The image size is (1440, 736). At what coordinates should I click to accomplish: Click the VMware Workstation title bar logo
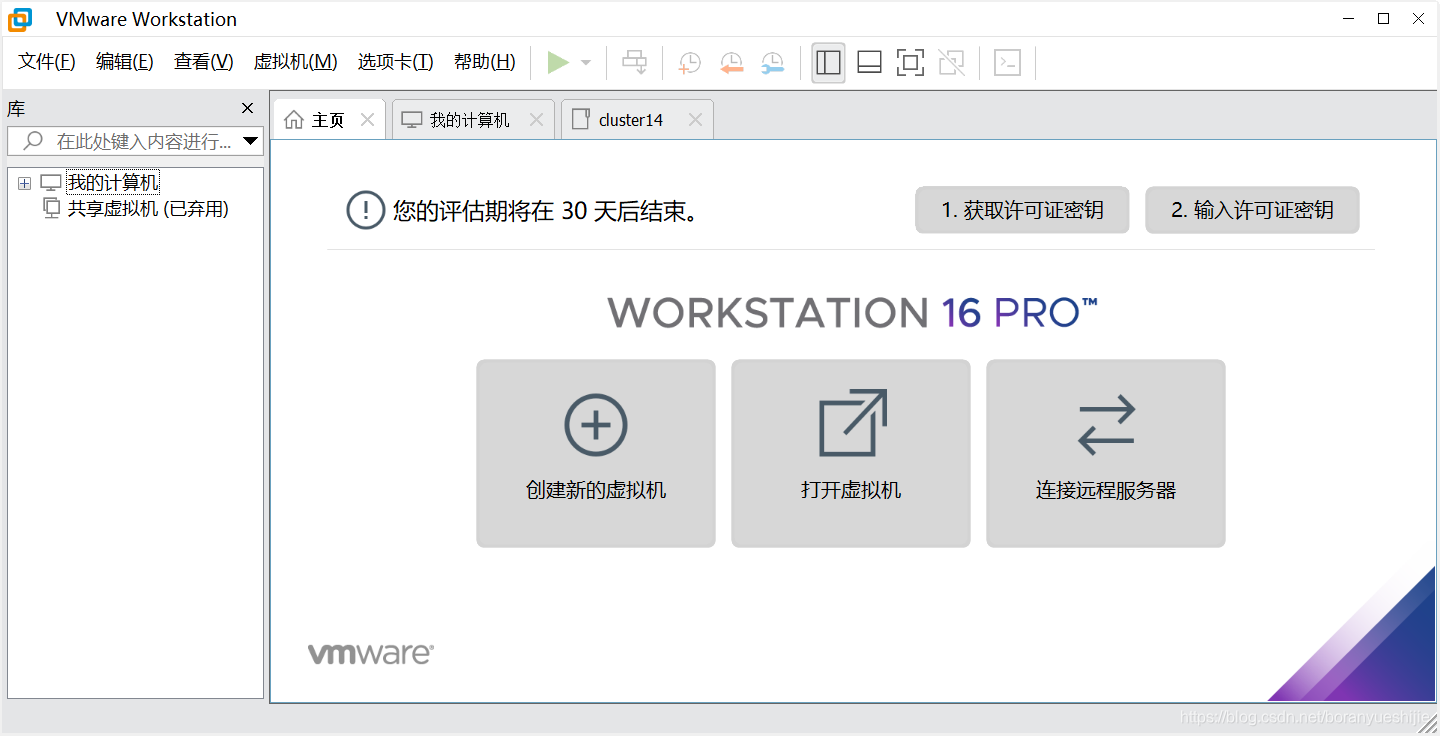20,19
